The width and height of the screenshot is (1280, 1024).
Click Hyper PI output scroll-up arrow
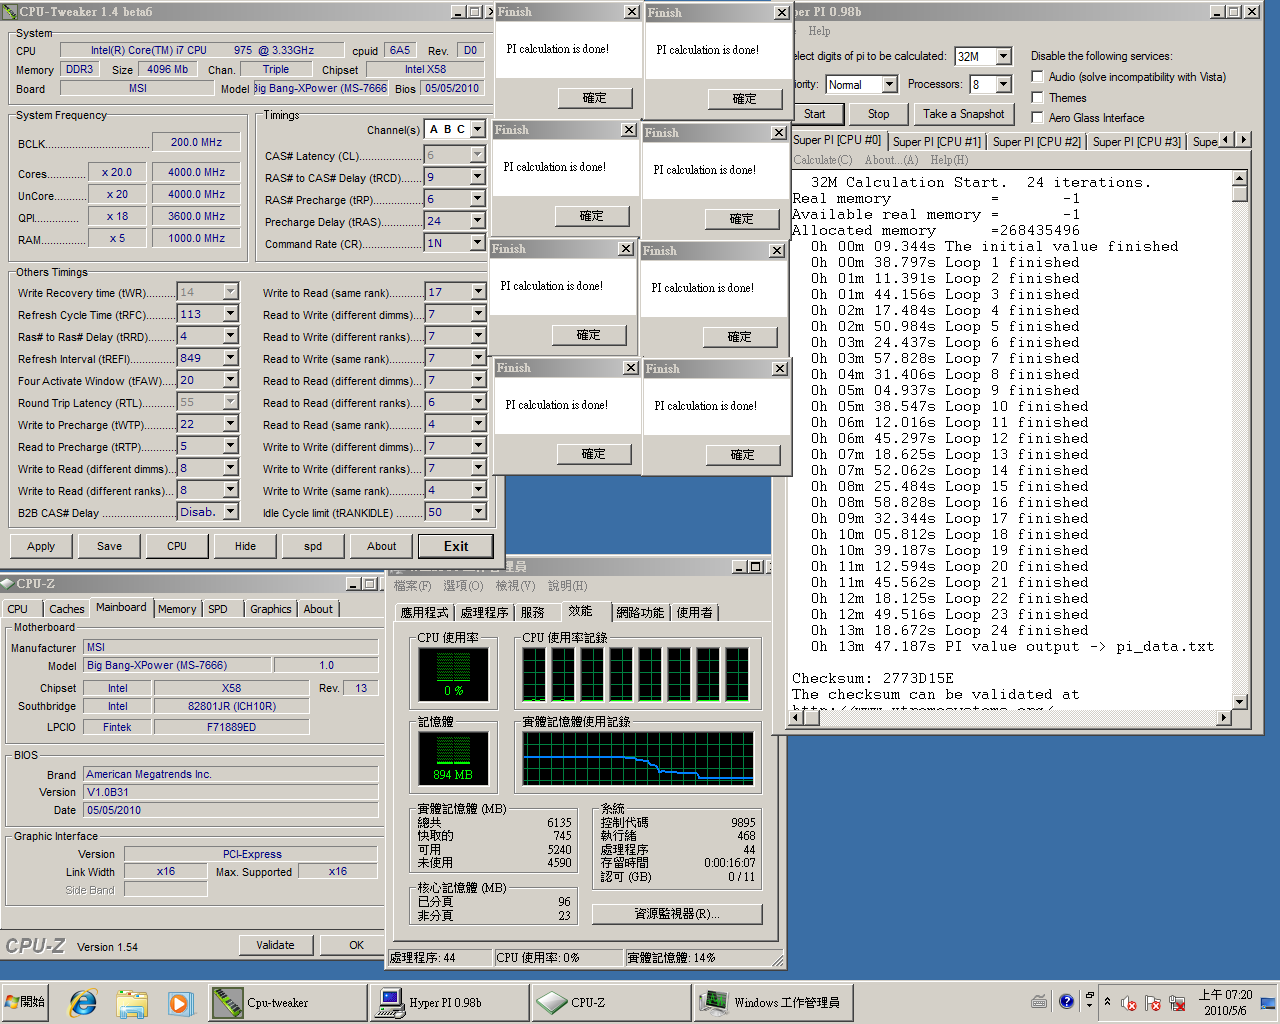coord(1240,179)
